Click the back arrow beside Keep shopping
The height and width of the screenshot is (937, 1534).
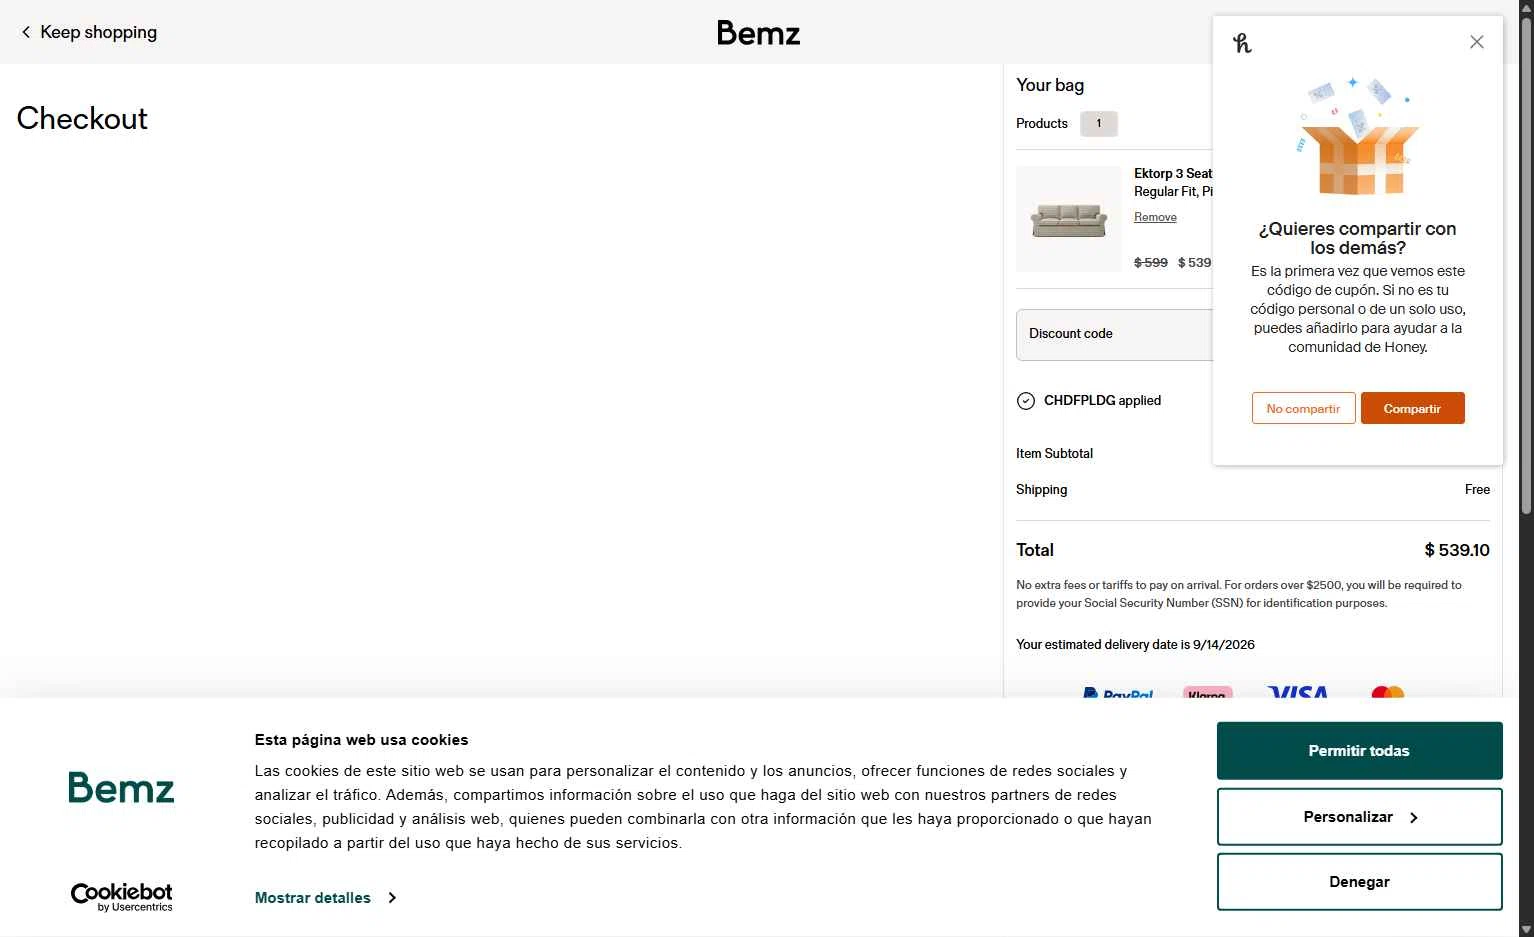[26, 32]
